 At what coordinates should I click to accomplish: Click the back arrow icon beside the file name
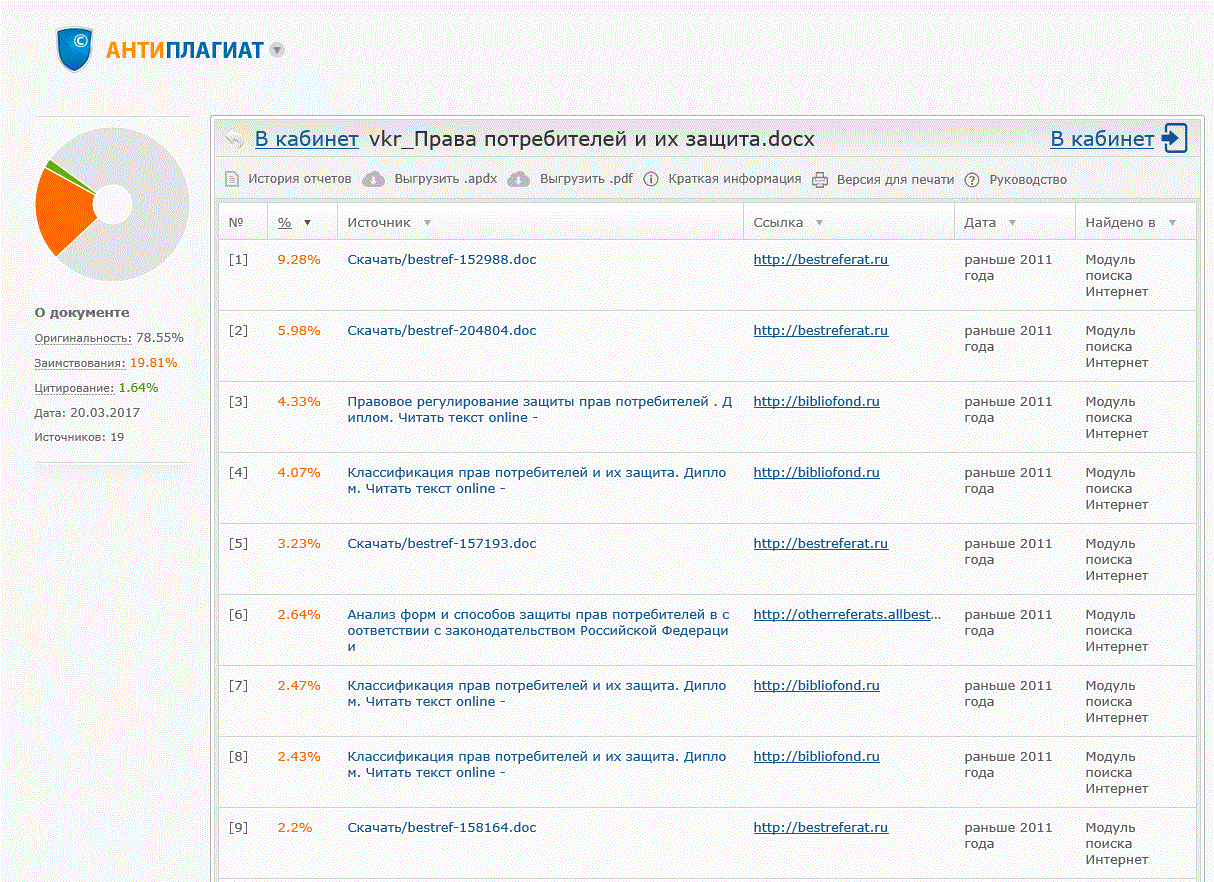coord(234,140)
